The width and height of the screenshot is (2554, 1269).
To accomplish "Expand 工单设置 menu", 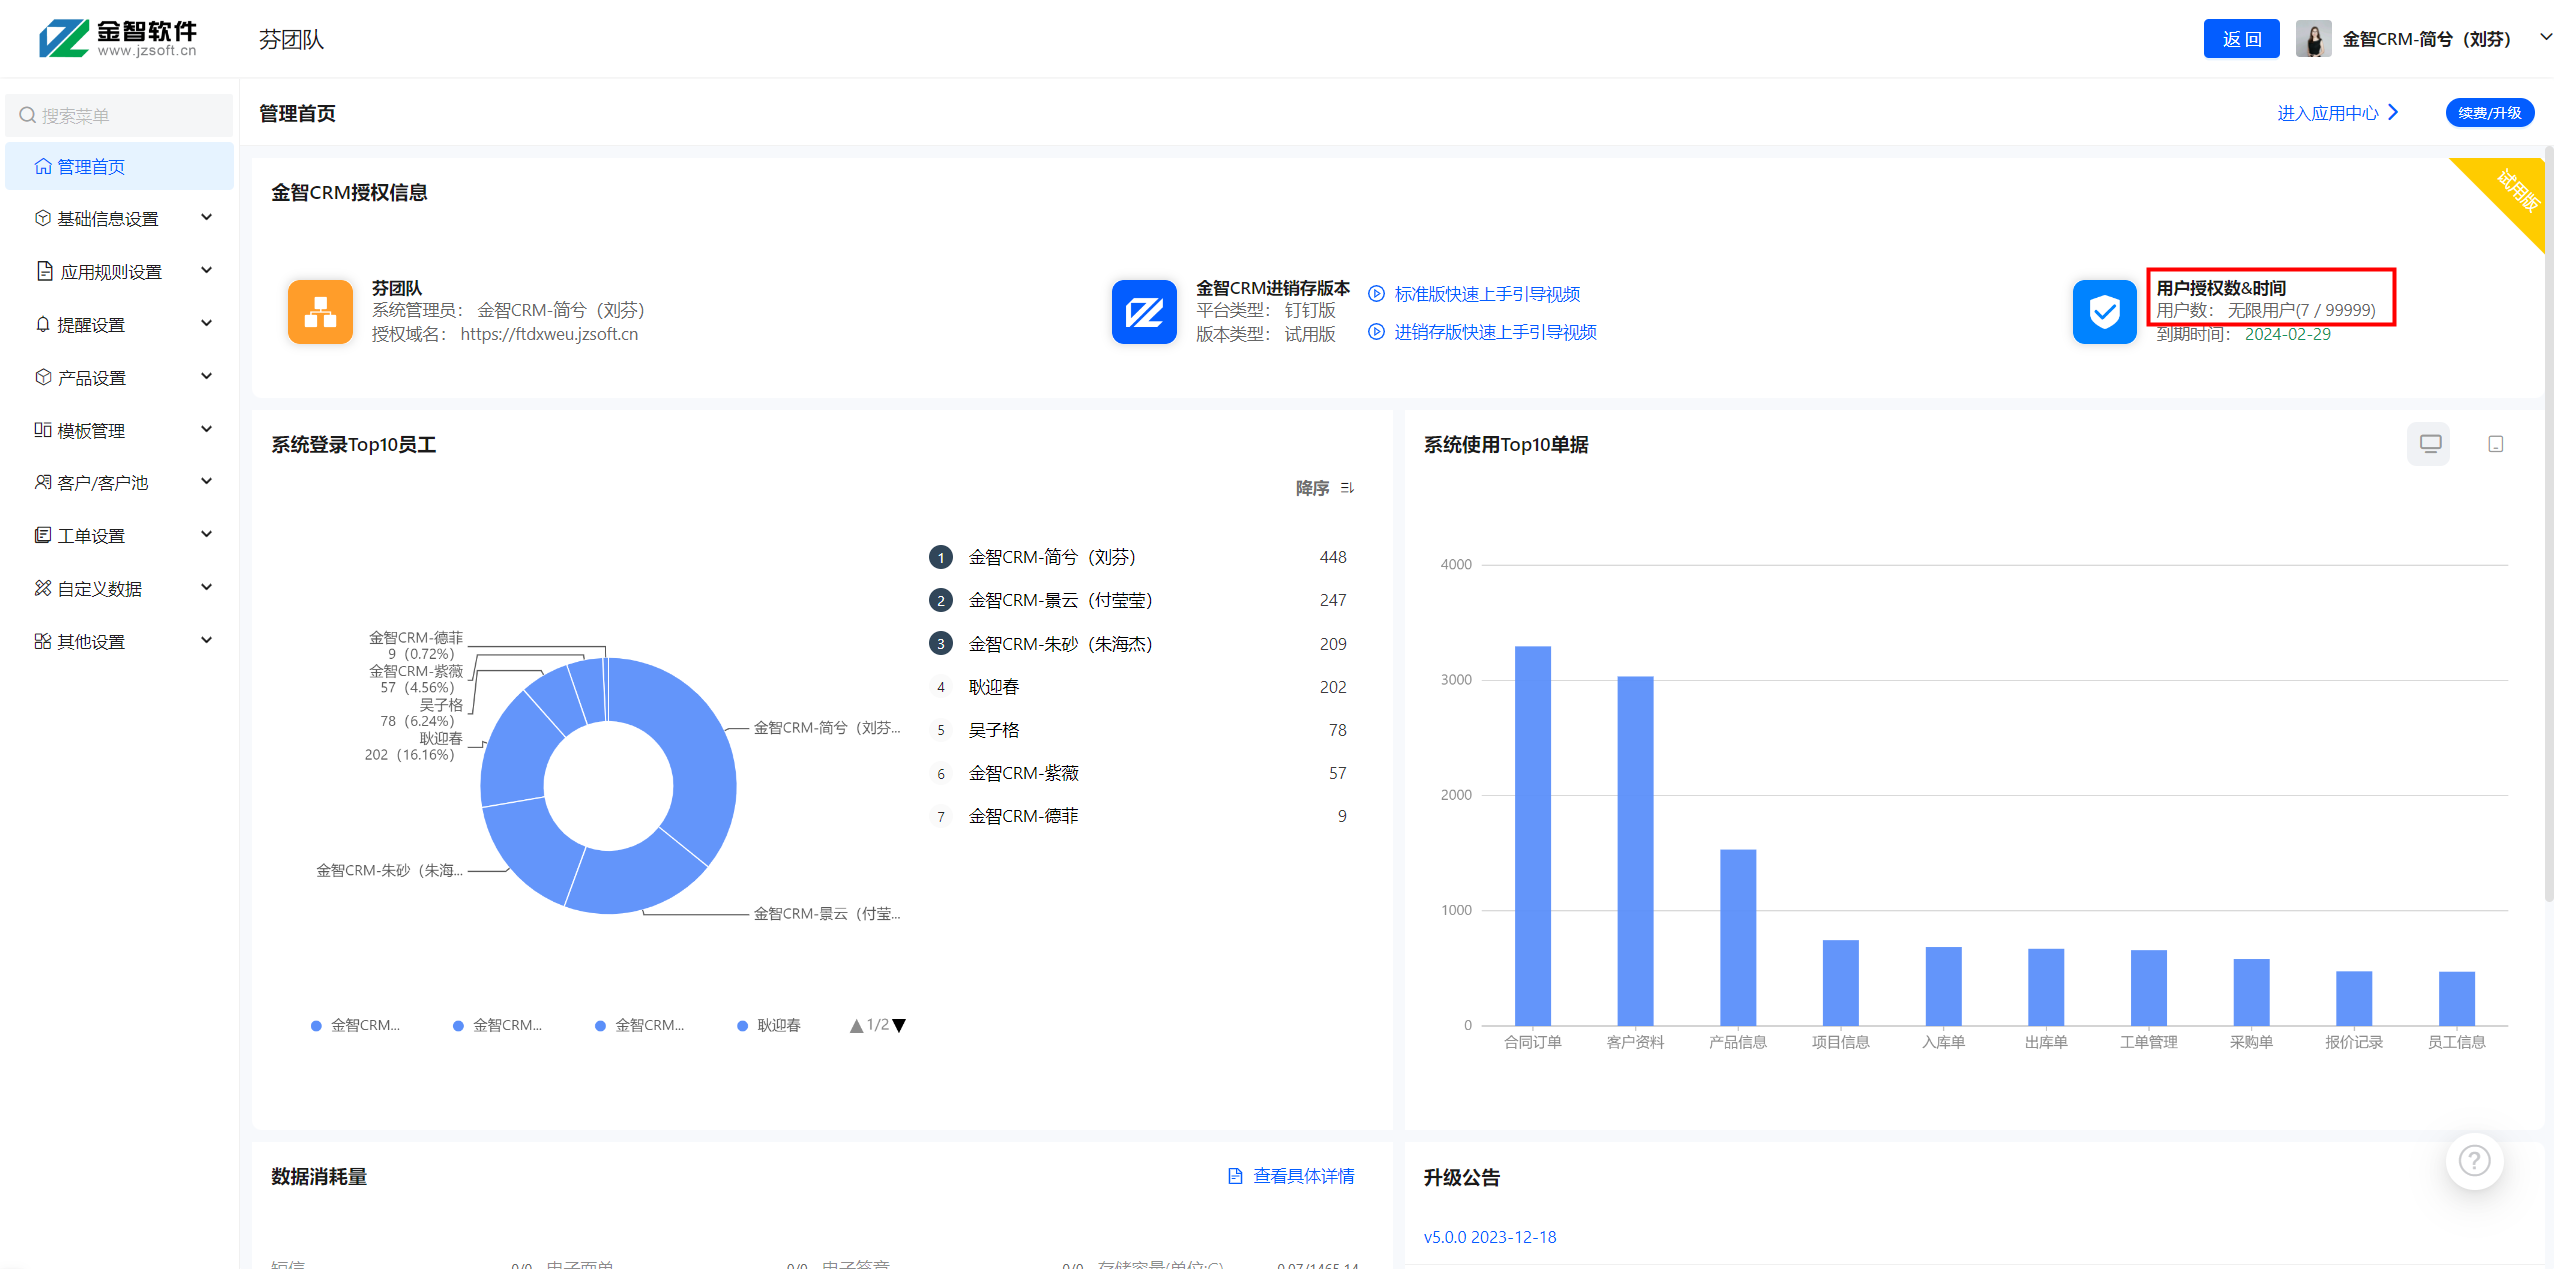I will point(121,535).
